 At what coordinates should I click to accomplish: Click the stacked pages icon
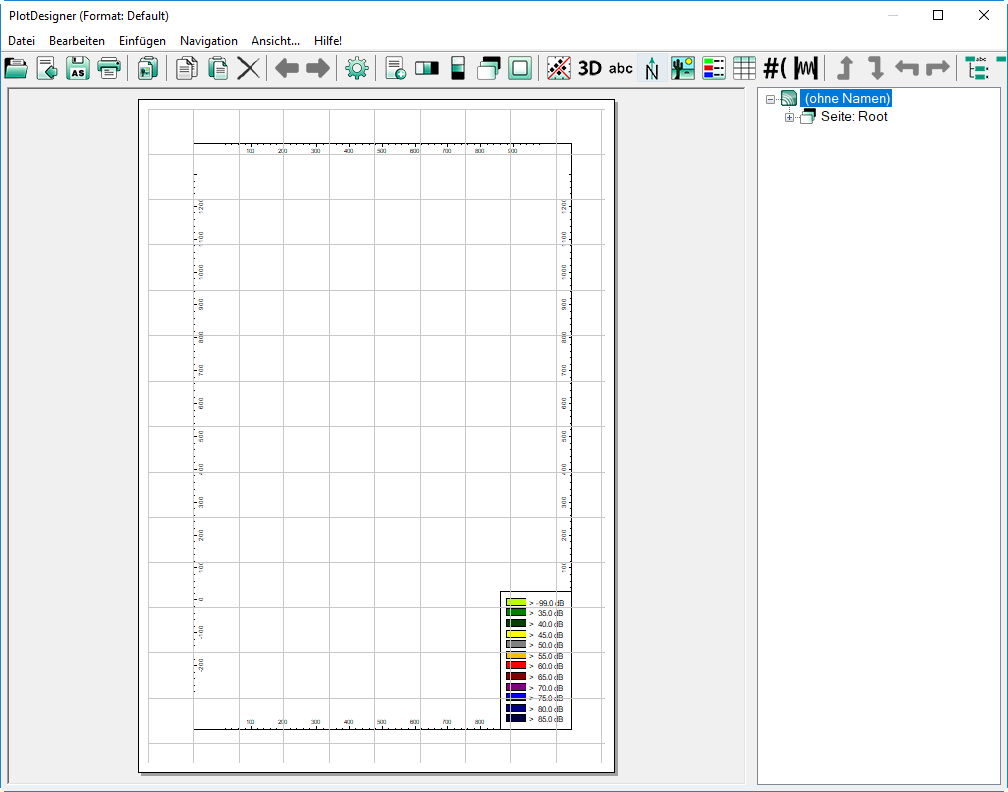coord(489,68)
